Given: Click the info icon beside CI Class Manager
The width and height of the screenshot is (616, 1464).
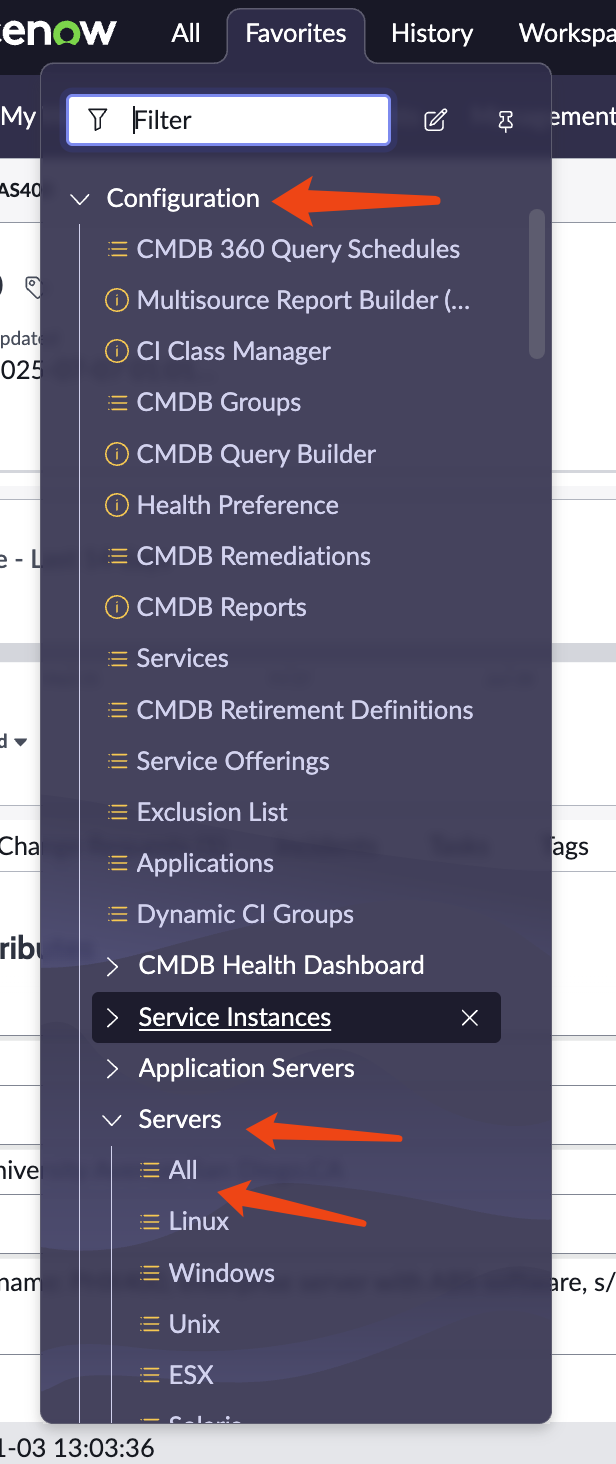Looking at the screenshot, I should click(x=117, y=352).
